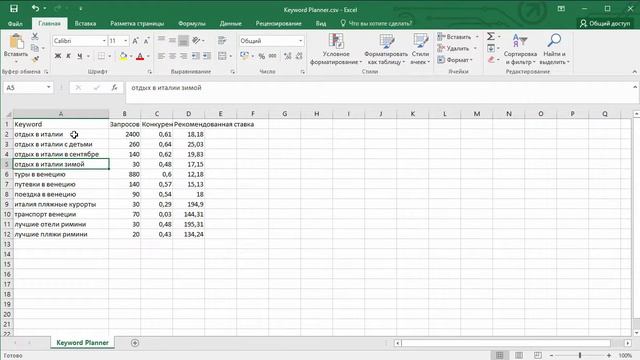Open the Общий number format dropdown

click(301, 41)
